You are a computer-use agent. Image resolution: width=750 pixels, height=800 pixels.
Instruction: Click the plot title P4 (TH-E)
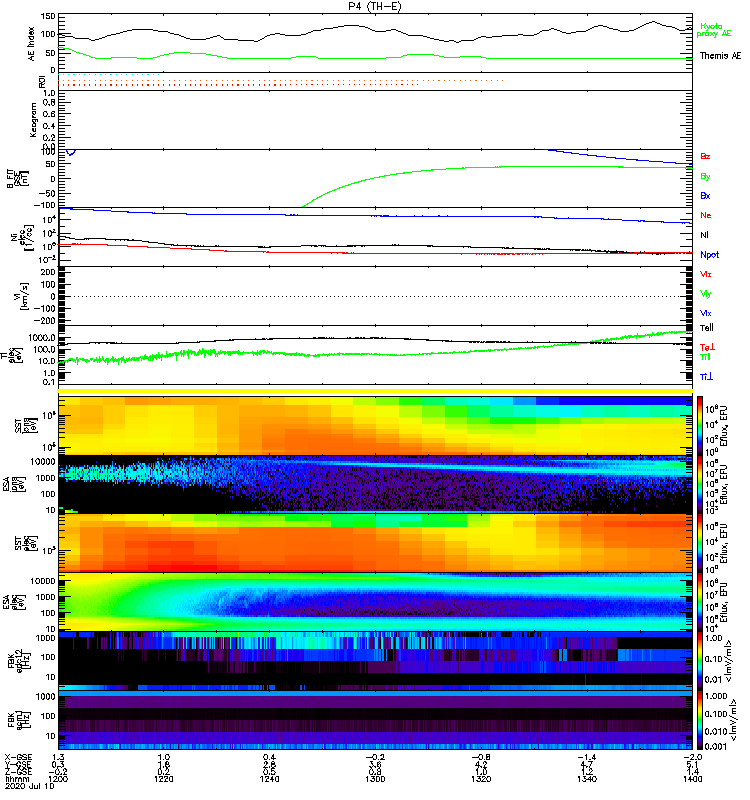374,6
